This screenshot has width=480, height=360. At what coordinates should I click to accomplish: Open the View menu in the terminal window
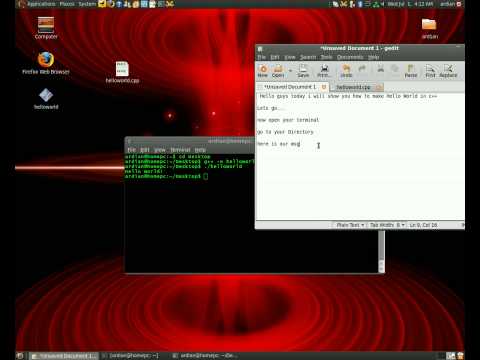point(160,150)
